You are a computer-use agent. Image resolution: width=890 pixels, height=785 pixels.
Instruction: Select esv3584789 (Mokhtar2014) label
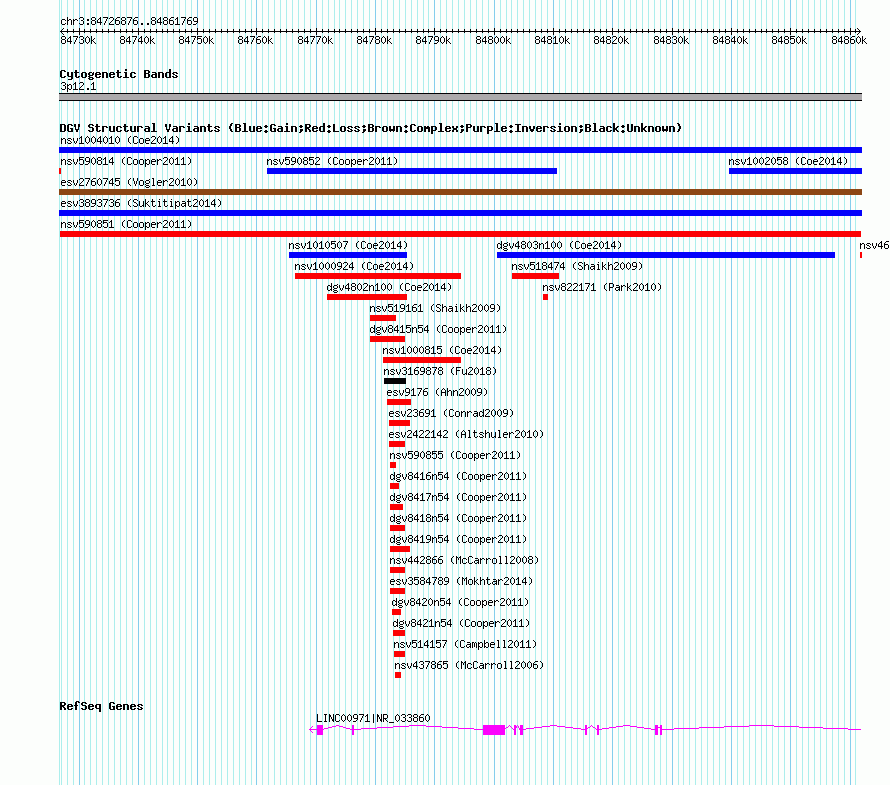pyautogui.click(x=461, y=581)
